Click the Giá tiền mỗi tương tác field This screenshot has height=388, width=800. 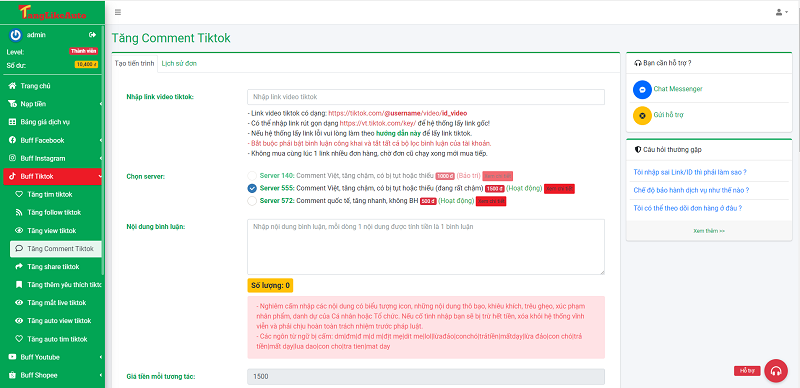pos(426,377)
